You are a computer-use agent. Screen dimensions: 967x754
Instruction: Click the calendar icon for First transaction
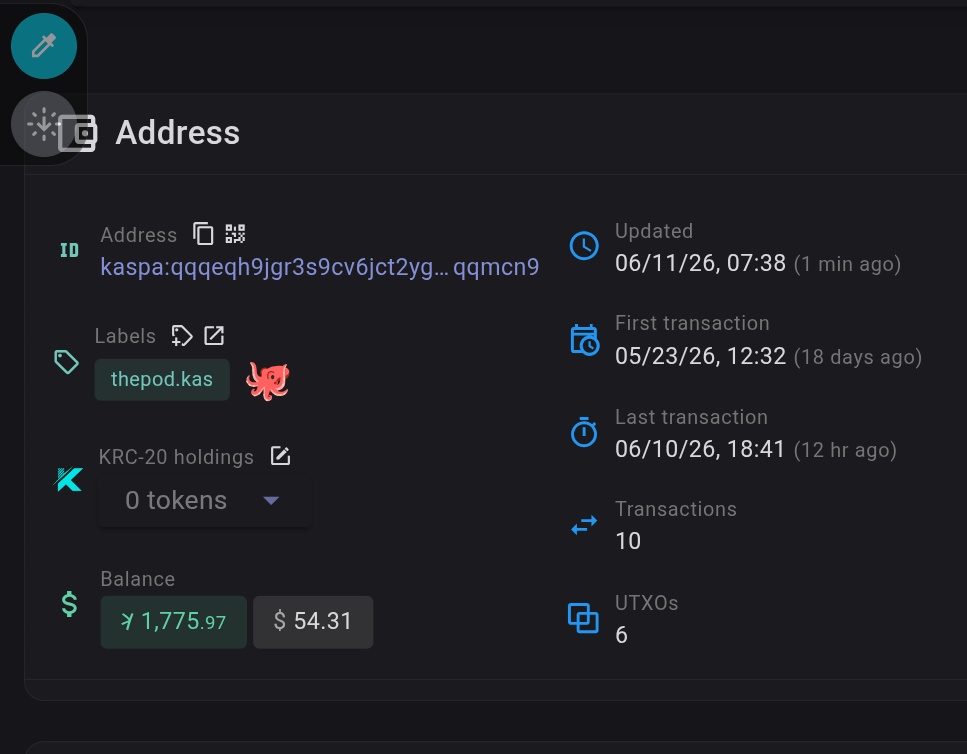584,340
